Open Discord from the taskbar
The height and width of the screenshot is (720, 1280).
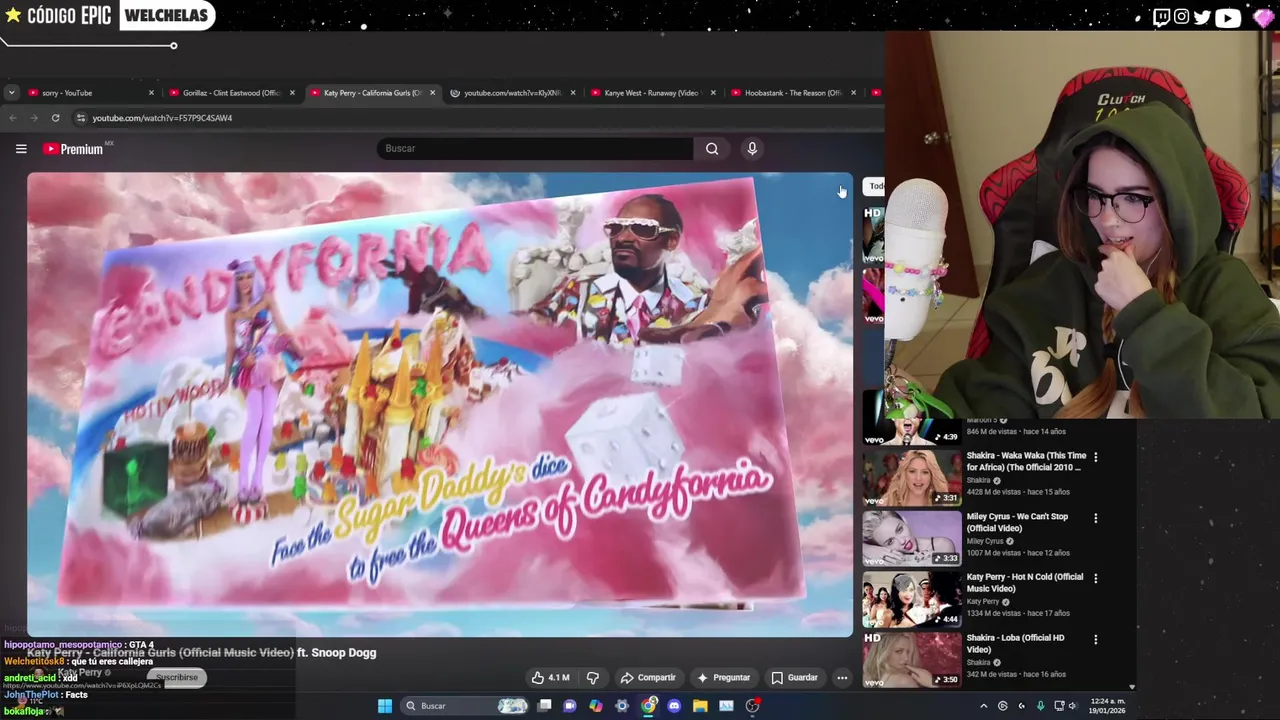click(674, 706)
